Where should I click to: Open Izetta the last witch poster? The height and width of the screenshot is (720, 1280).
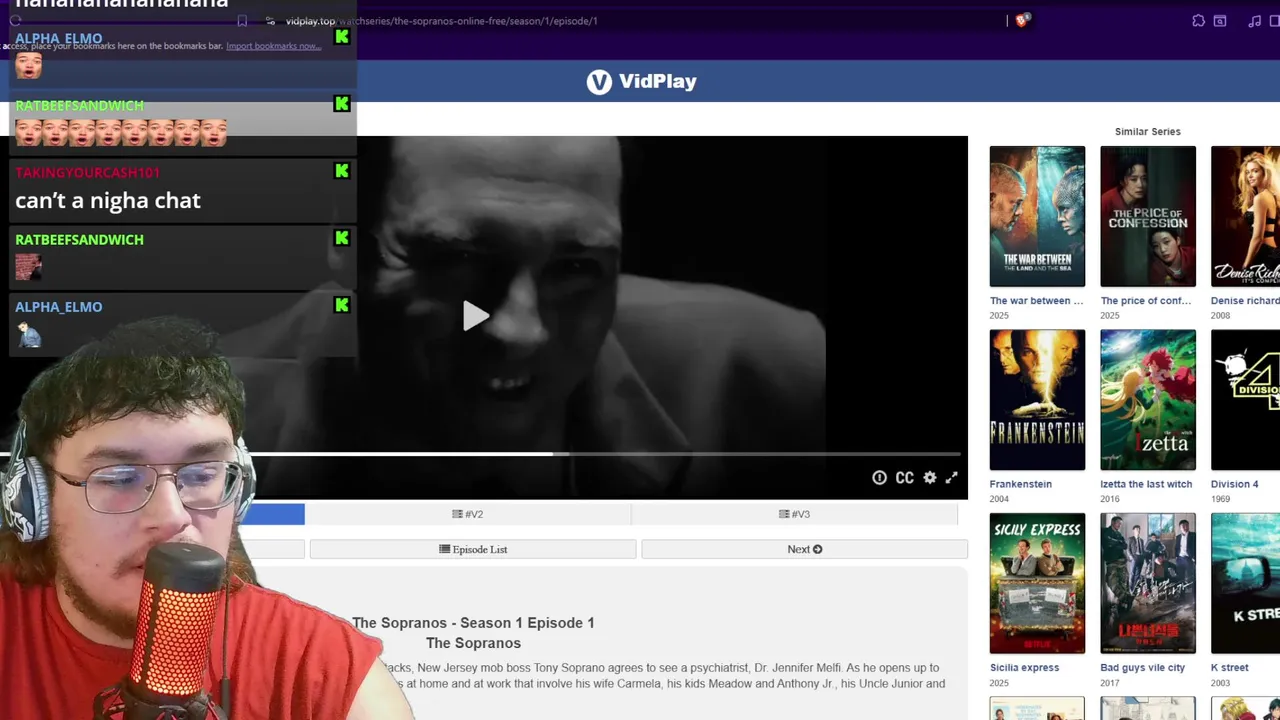click(1148, 400)
